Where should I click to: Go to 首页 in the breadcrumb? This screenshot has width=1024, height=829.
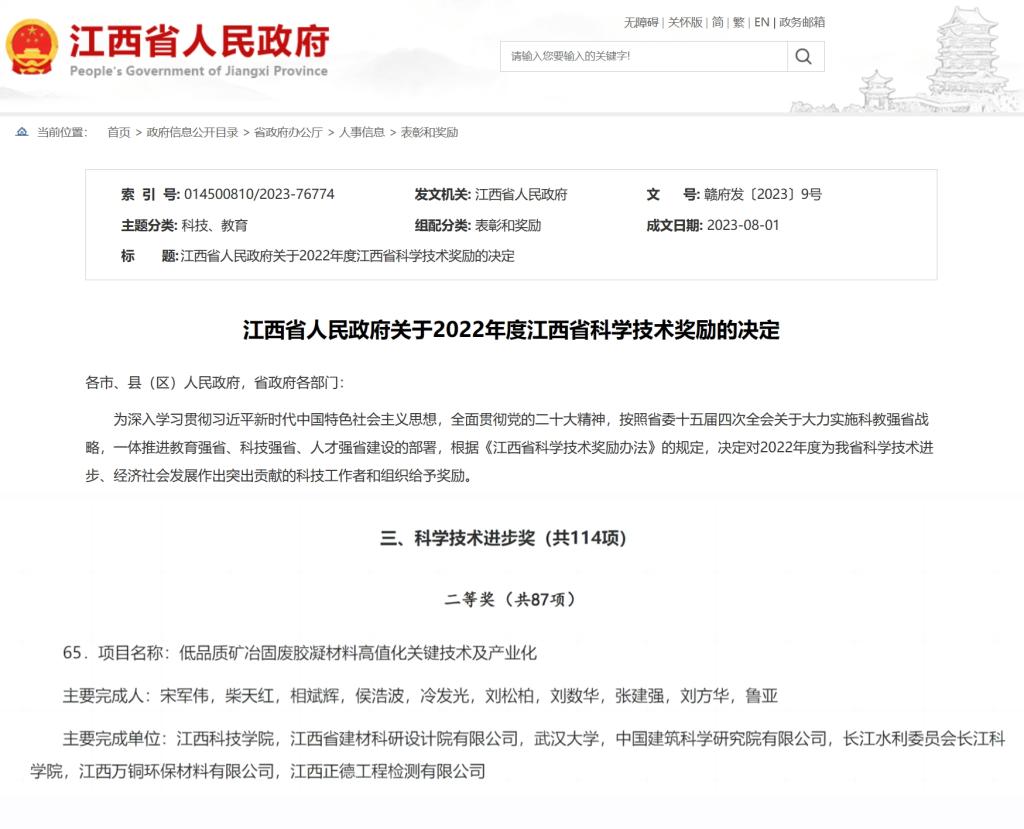click(x=119, y=132)
